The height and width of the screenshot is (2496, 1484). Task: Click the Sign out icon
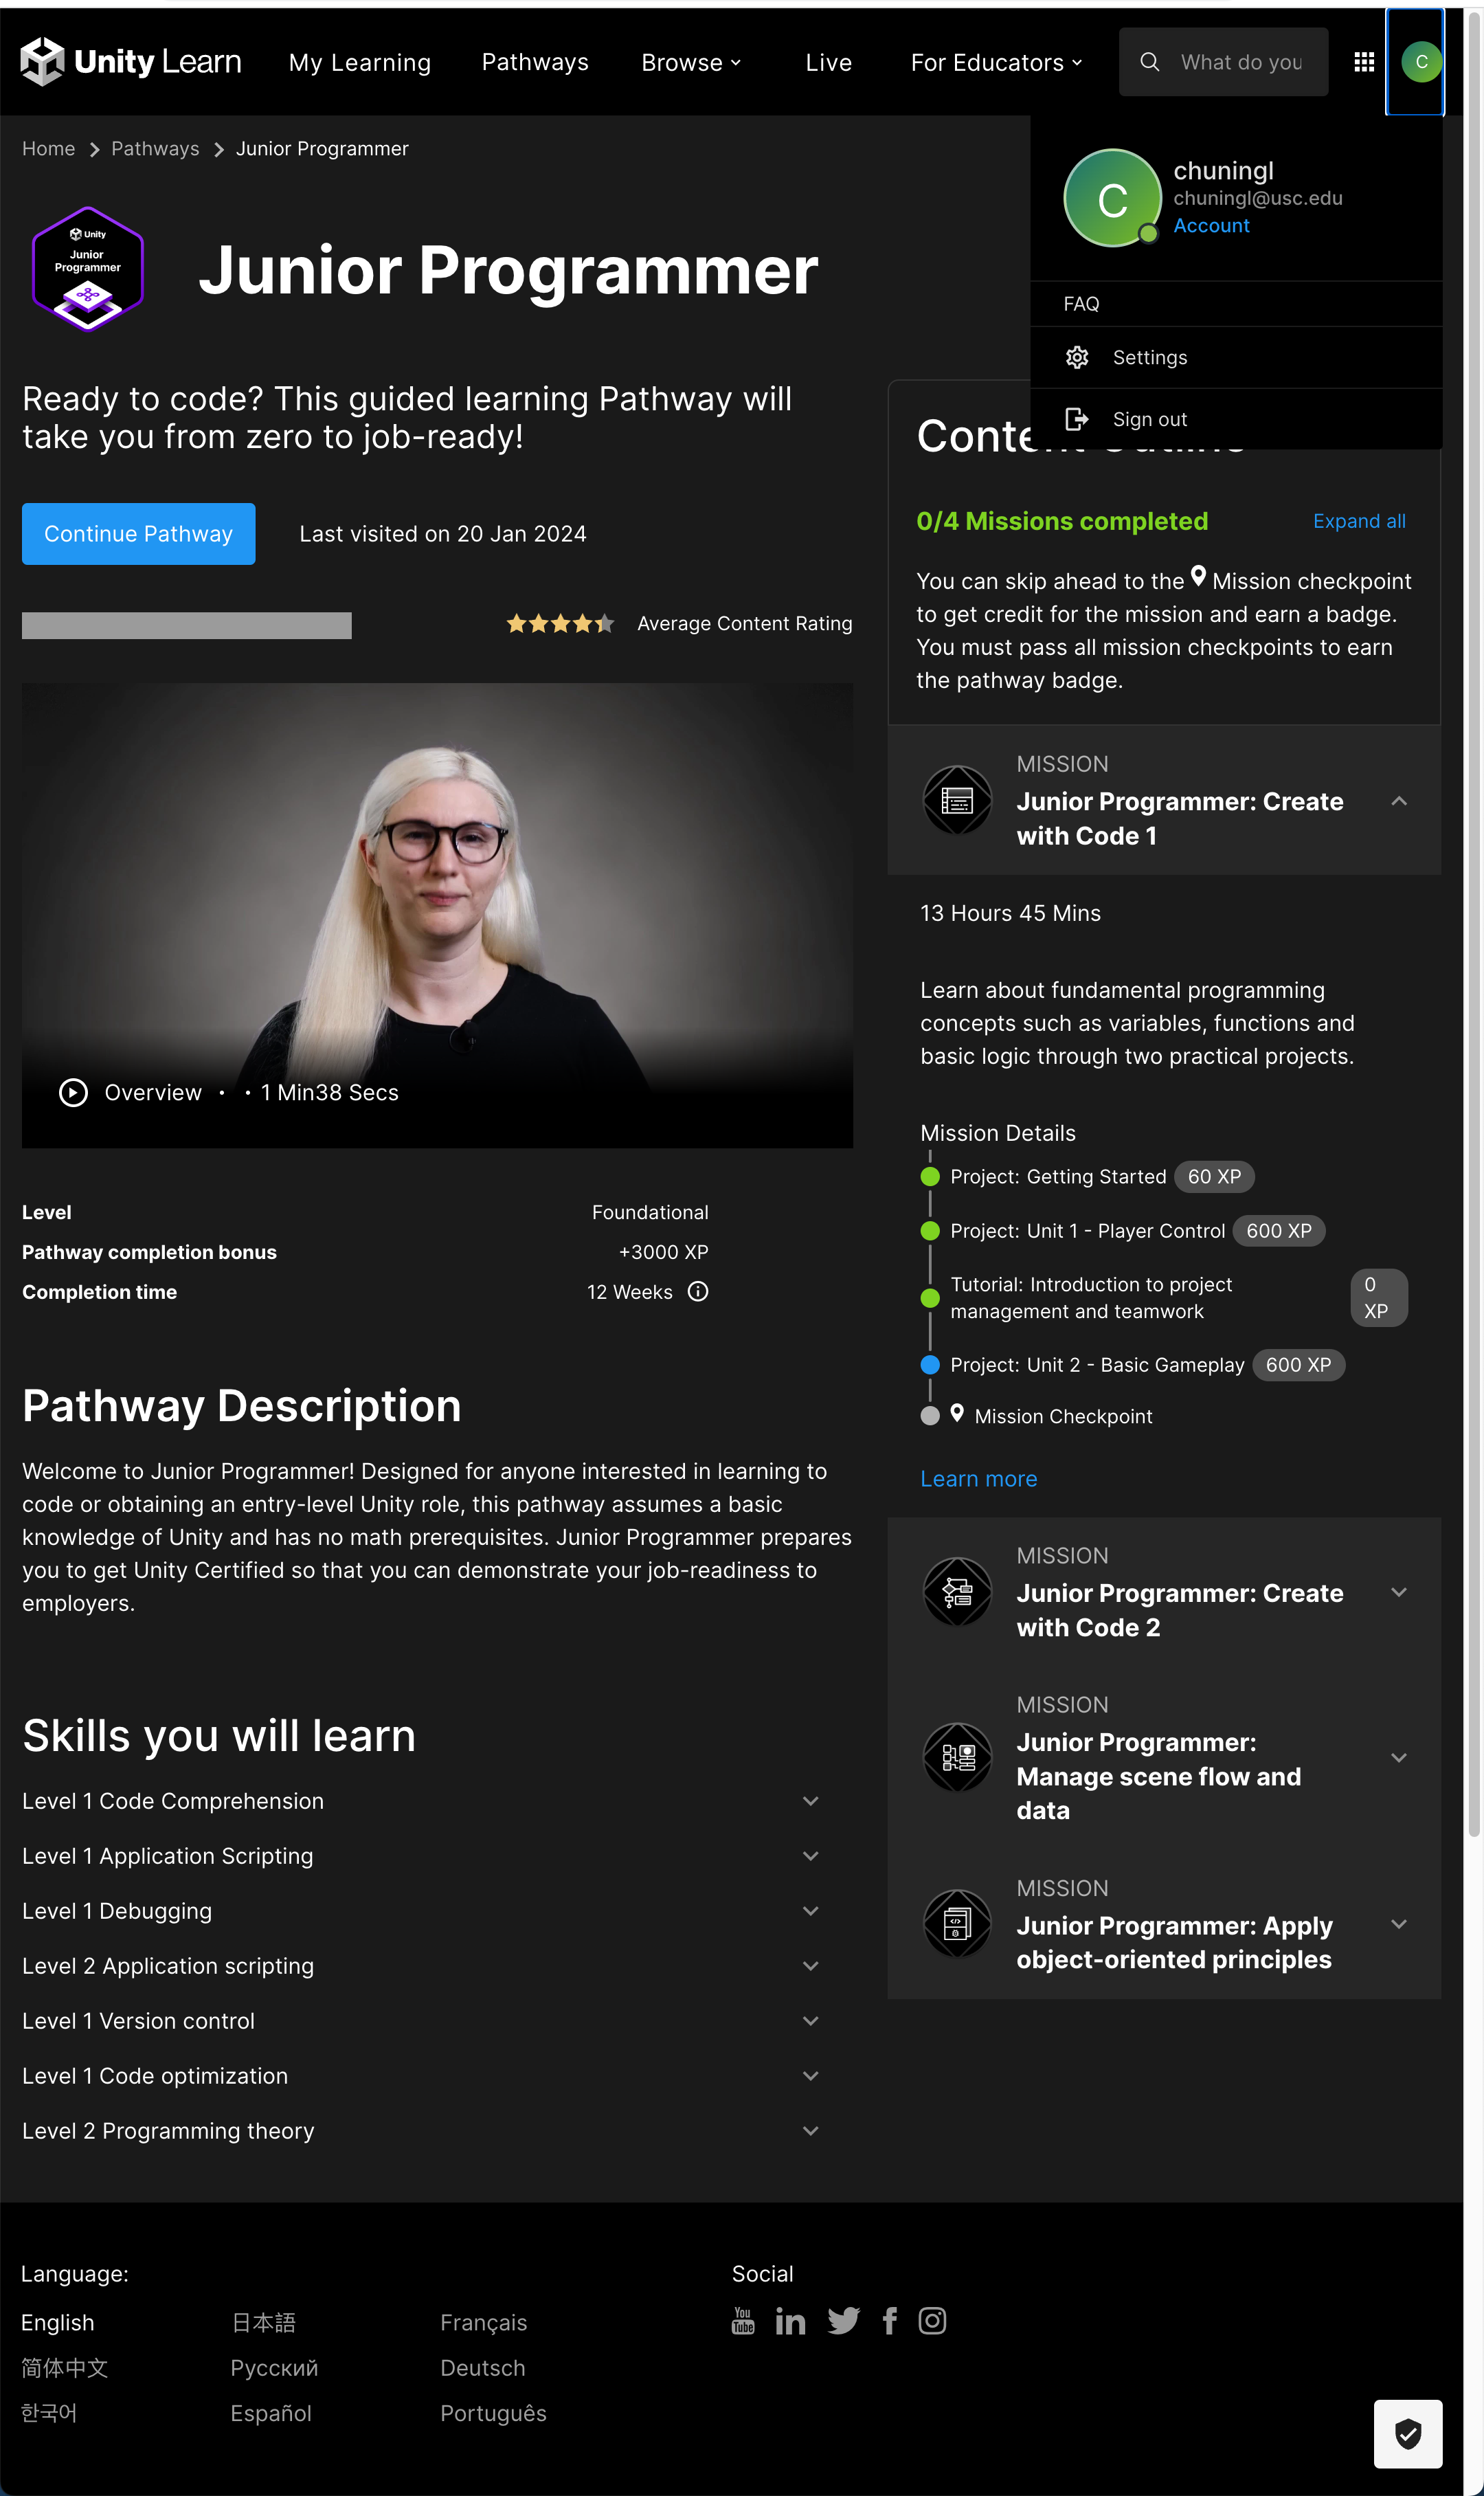click(x=1076, y=419)
